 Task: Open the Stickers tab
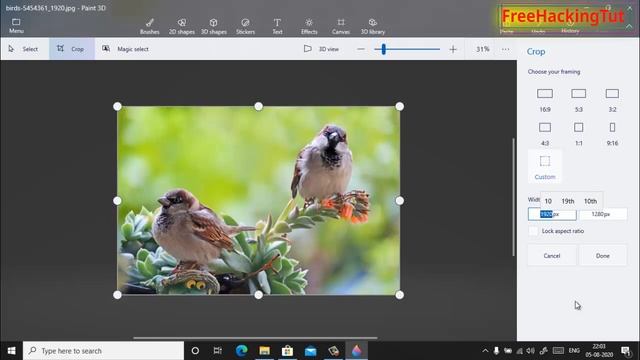coord(245,26)
